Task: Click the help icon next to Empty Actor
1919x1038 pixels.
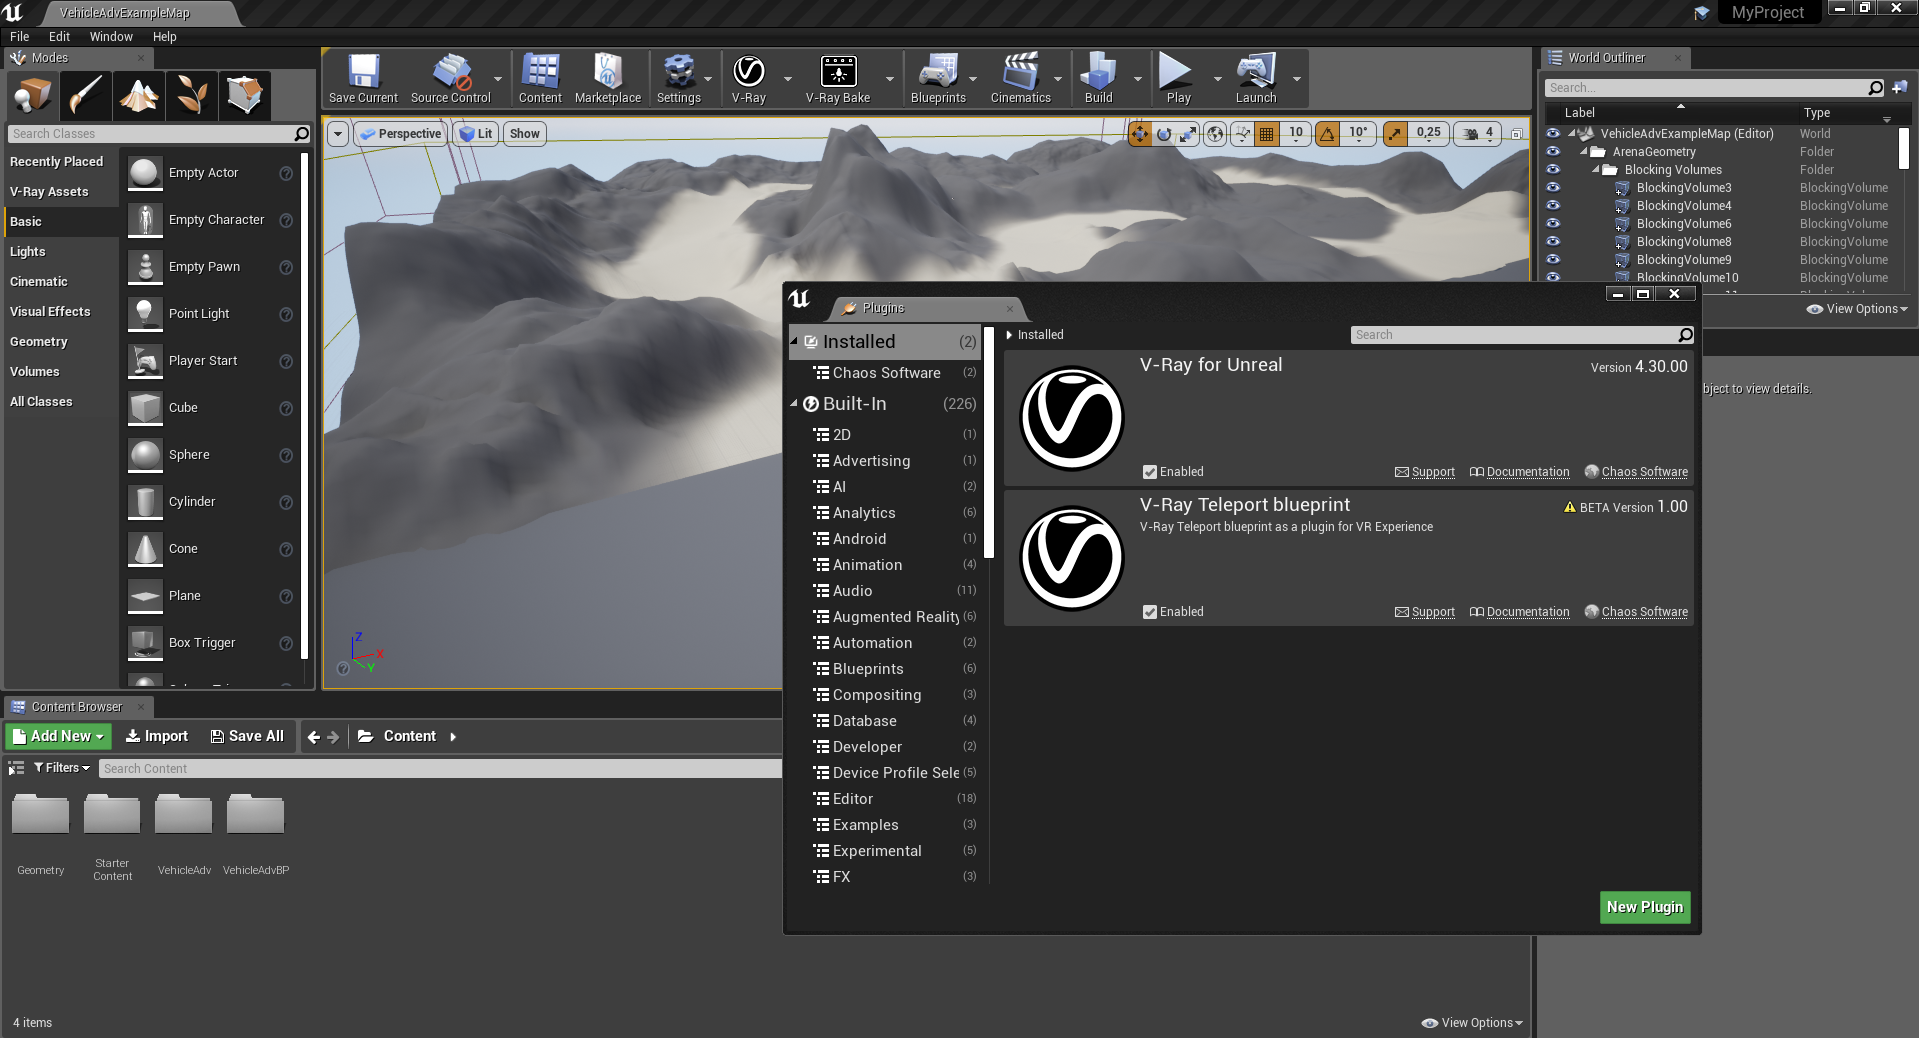Action: tap(286, 173)
